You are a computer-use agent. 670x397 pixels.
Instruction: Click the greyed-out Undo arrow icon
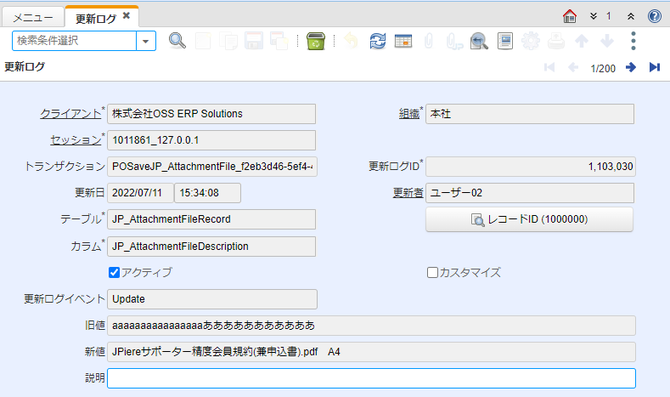(351, 41)
